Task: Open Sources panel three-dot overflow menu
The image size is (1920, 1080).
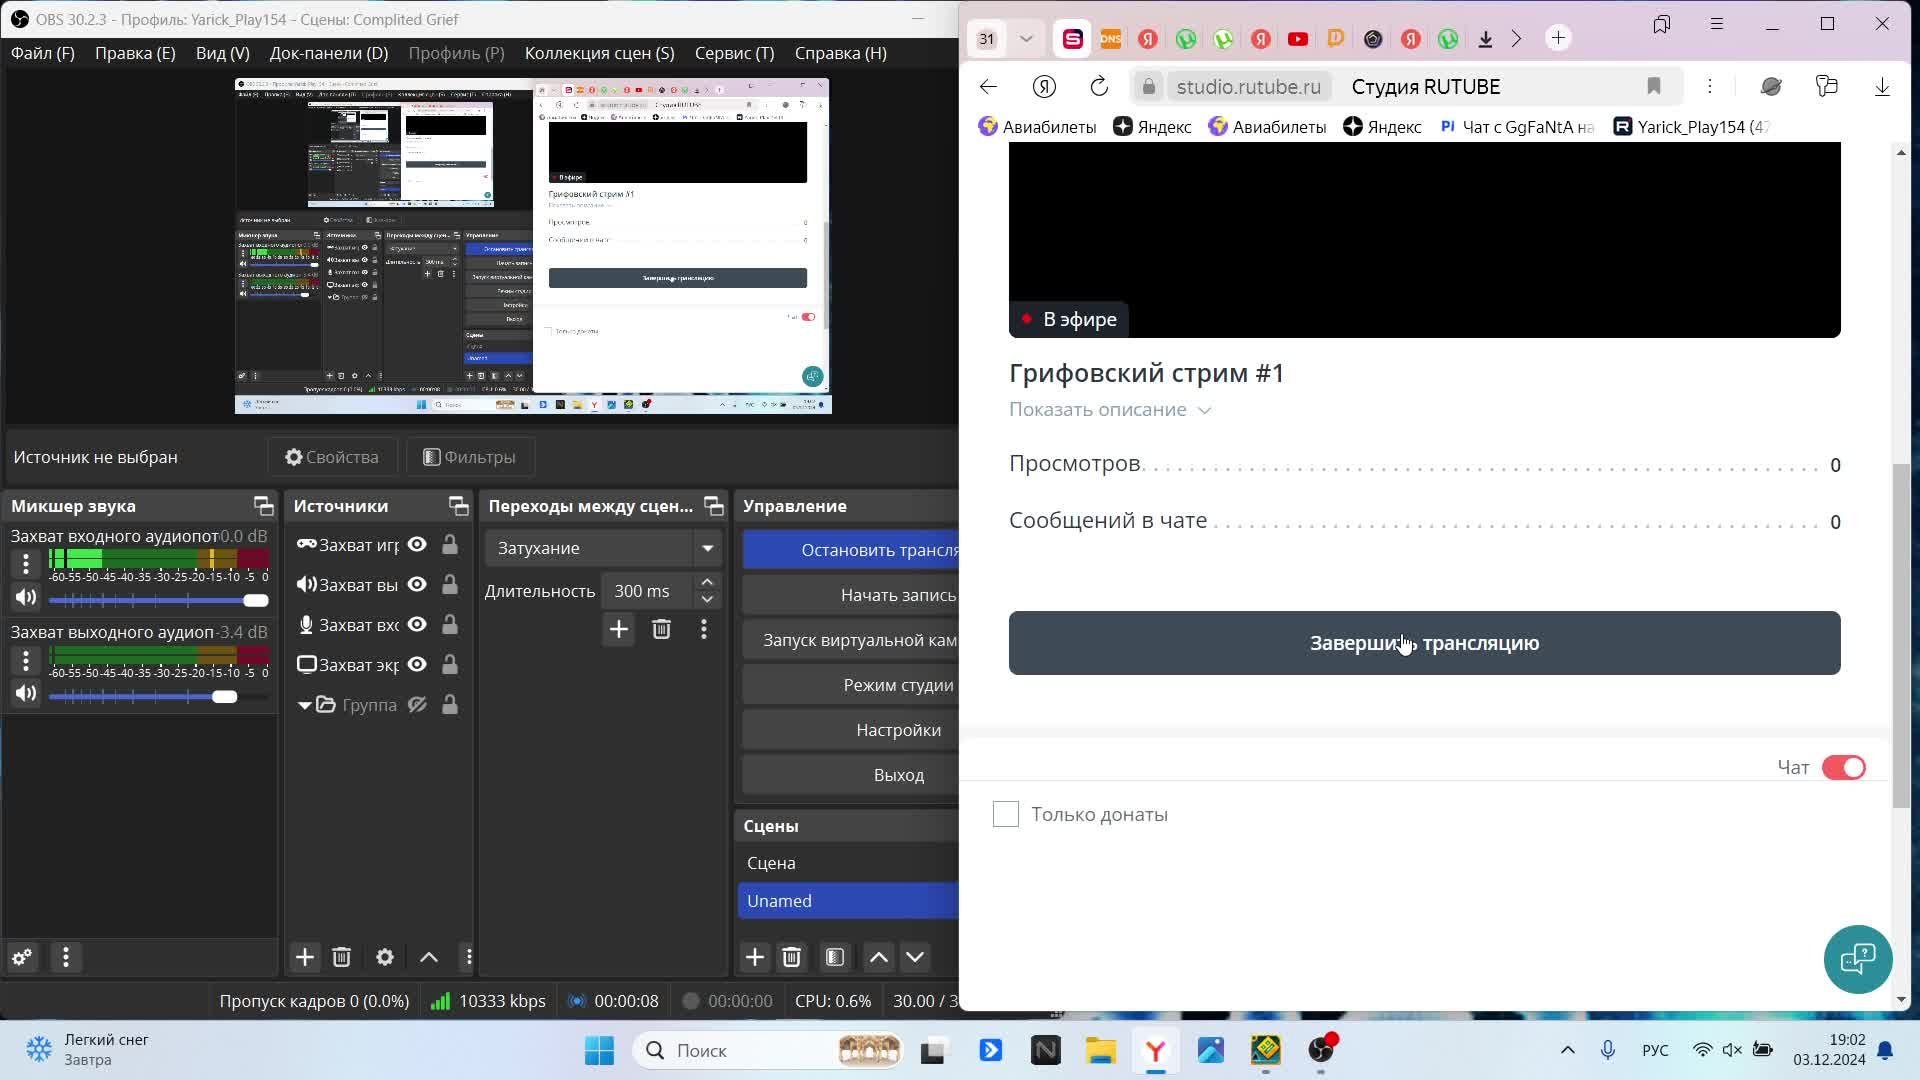Action: click(x=468, y=957)
